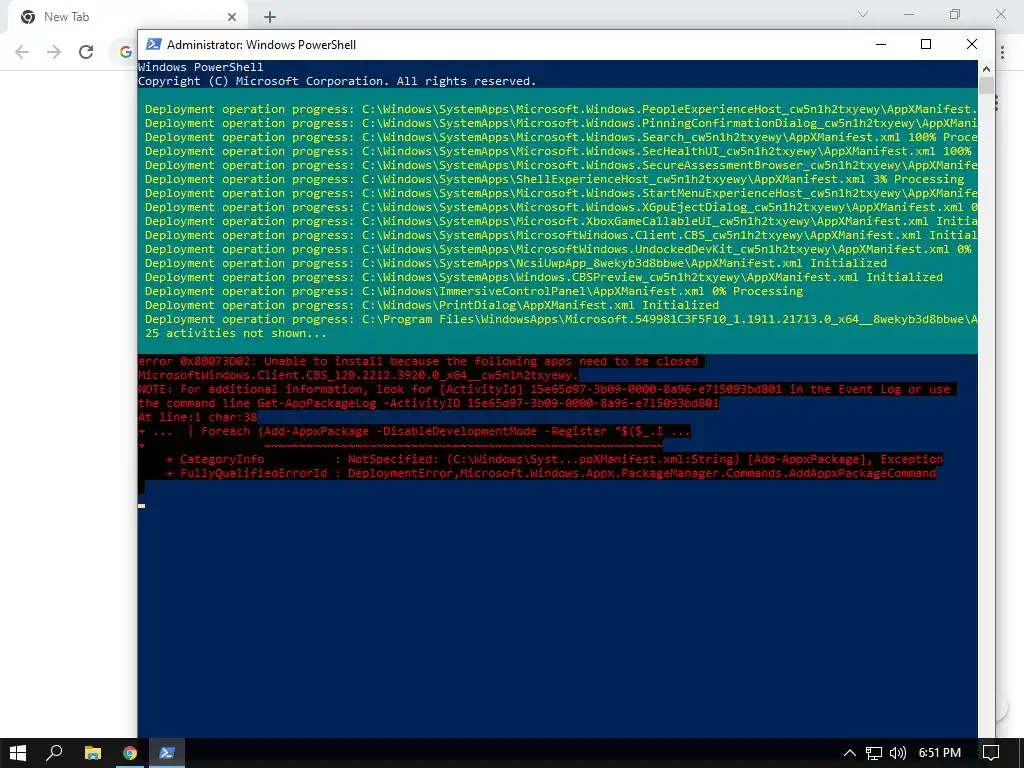Viewport: 1024px width, 768px height.
Task: Click "Copyright (C) Microsoft Corporation" line
Action: 337,81
